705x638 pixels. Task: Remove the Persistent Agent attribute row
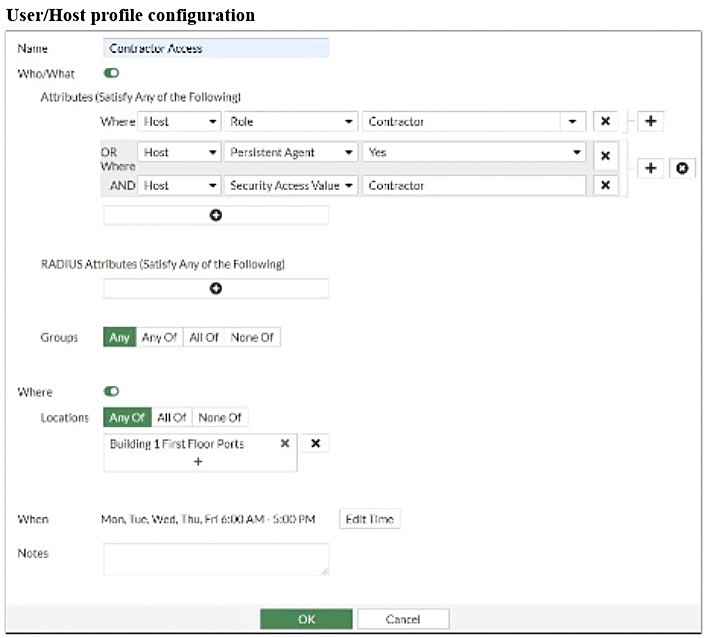[604, 156]
